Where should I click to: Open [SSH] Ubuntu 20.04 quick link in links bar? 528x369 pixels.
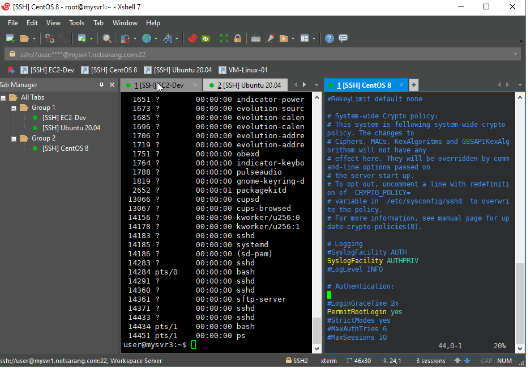pos(178,70)
